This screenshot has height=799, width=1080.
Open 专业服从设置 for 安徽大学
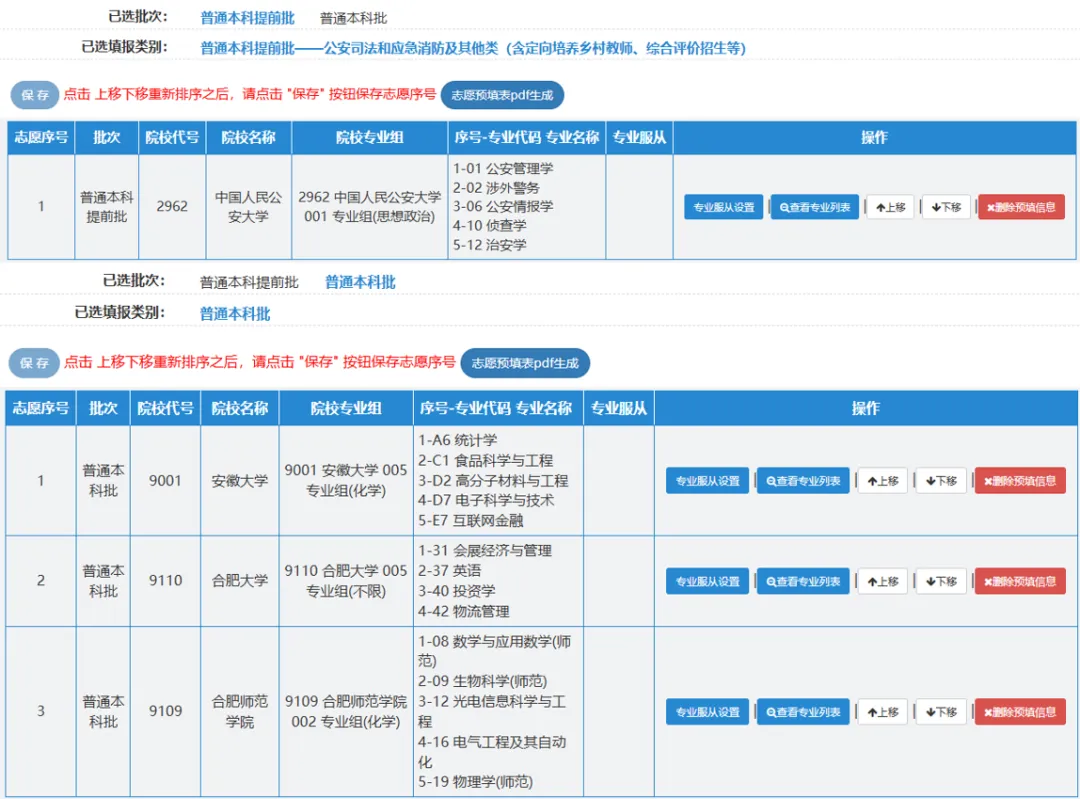(x=707, y=481)
